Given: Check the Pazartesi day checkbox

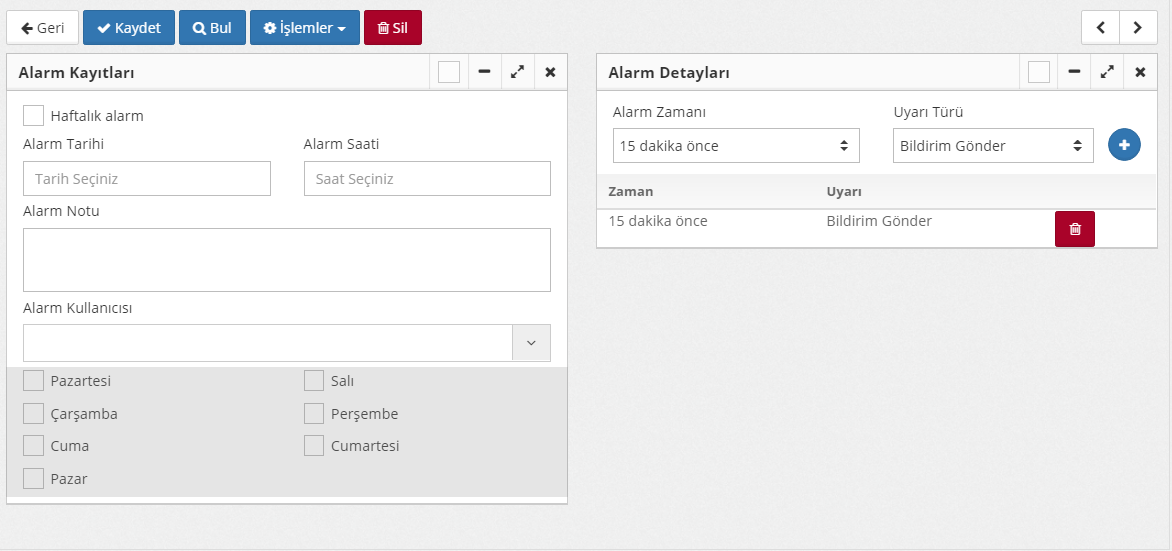Looking at the screenshot, I should pos(34,381).
